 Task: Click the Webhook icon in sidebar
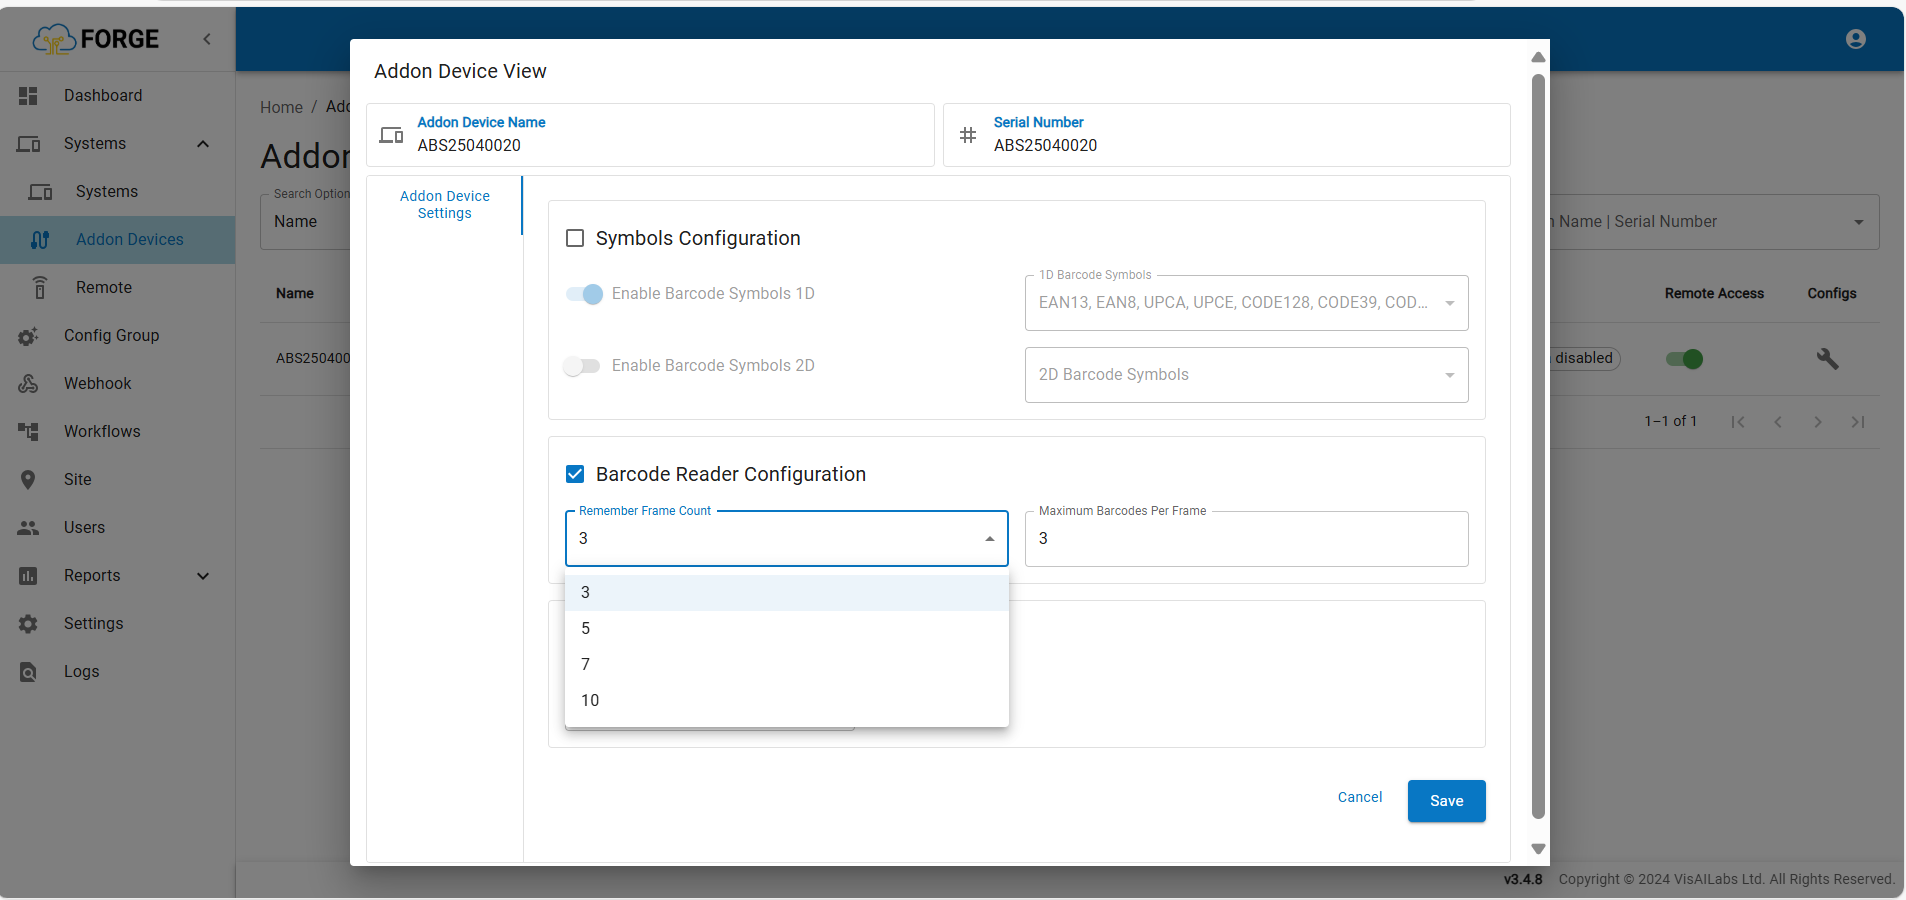[x=28, y=384]
